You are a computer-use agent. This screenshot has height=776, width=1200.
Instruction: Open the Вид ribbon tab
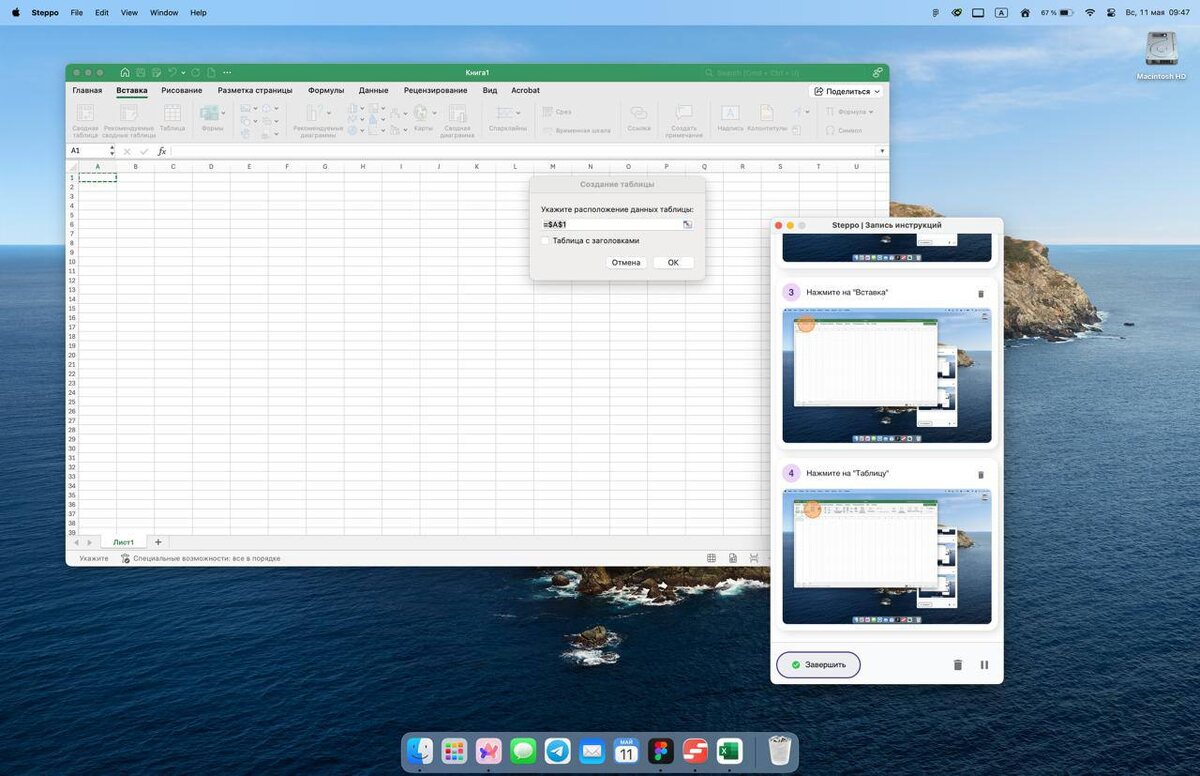[490, 91]
